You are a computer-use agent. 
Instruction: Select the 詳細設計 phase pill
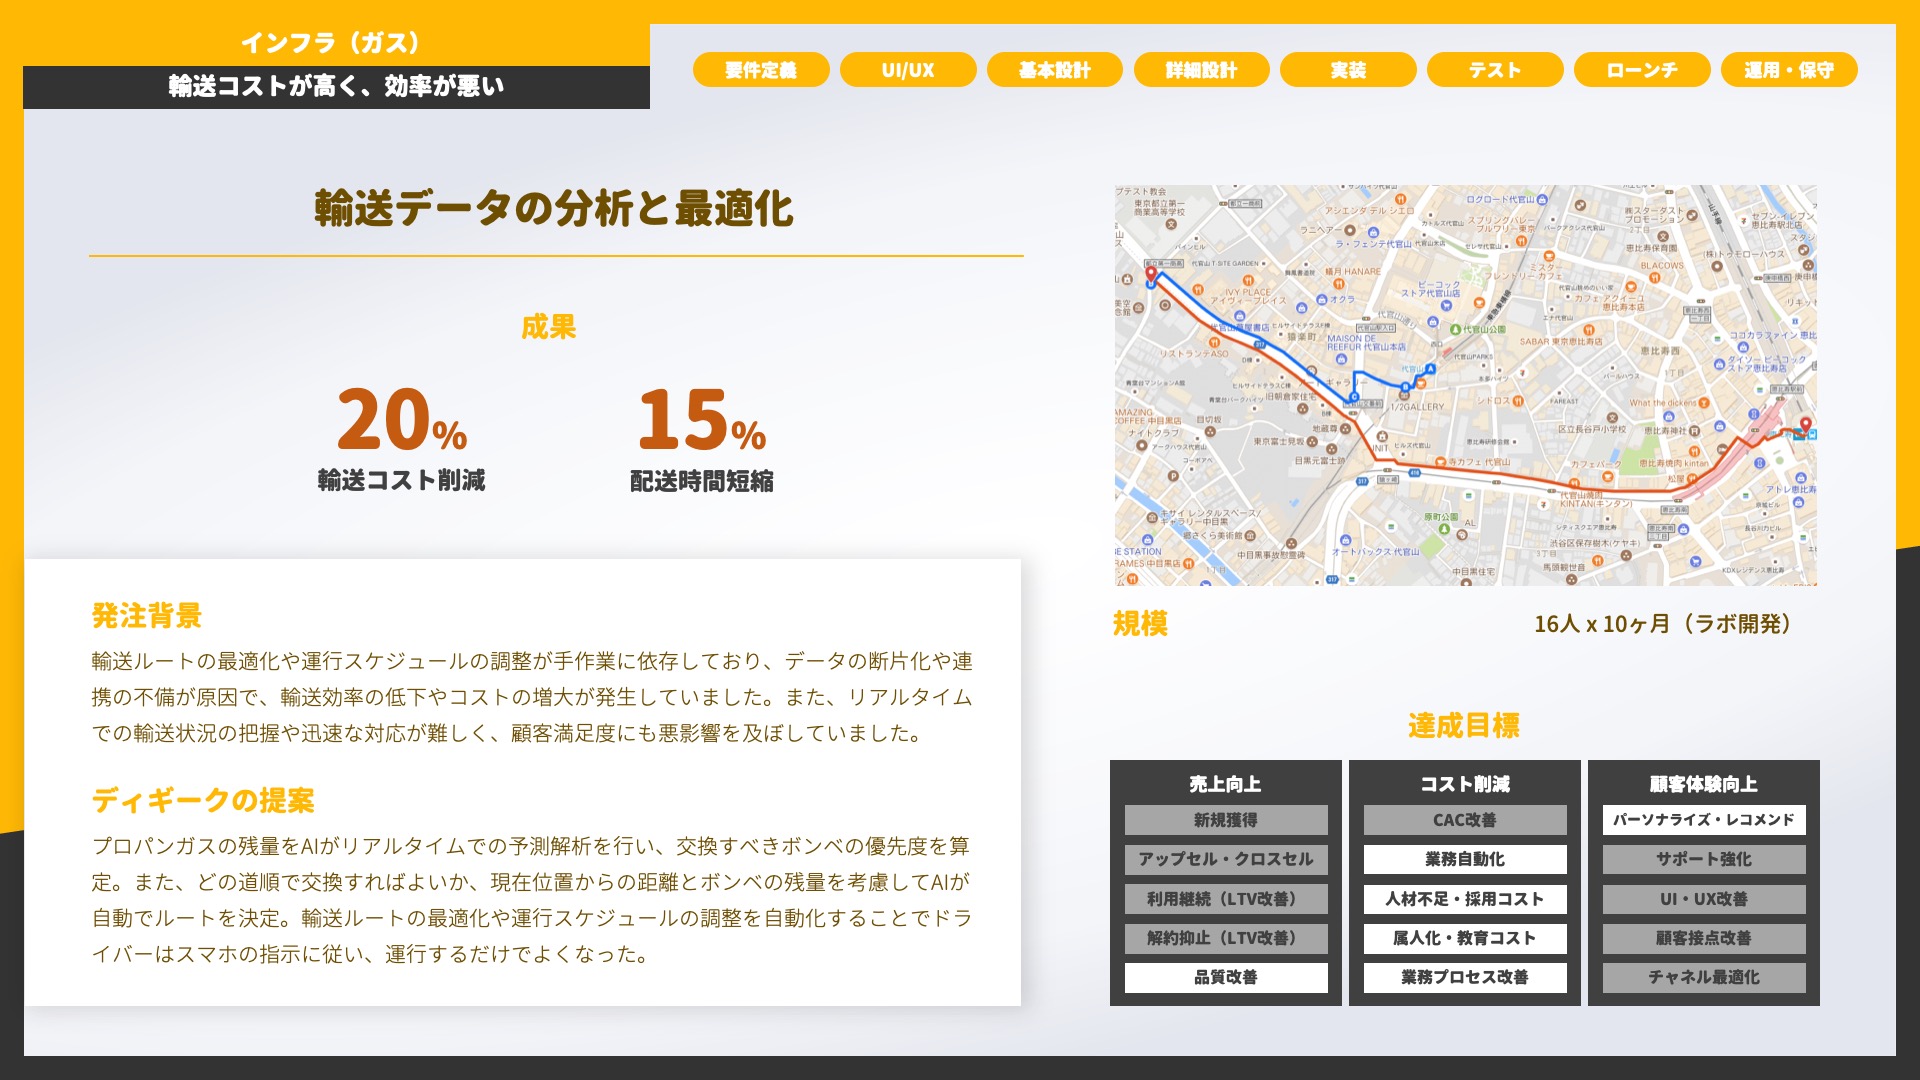coord(1201,70)
